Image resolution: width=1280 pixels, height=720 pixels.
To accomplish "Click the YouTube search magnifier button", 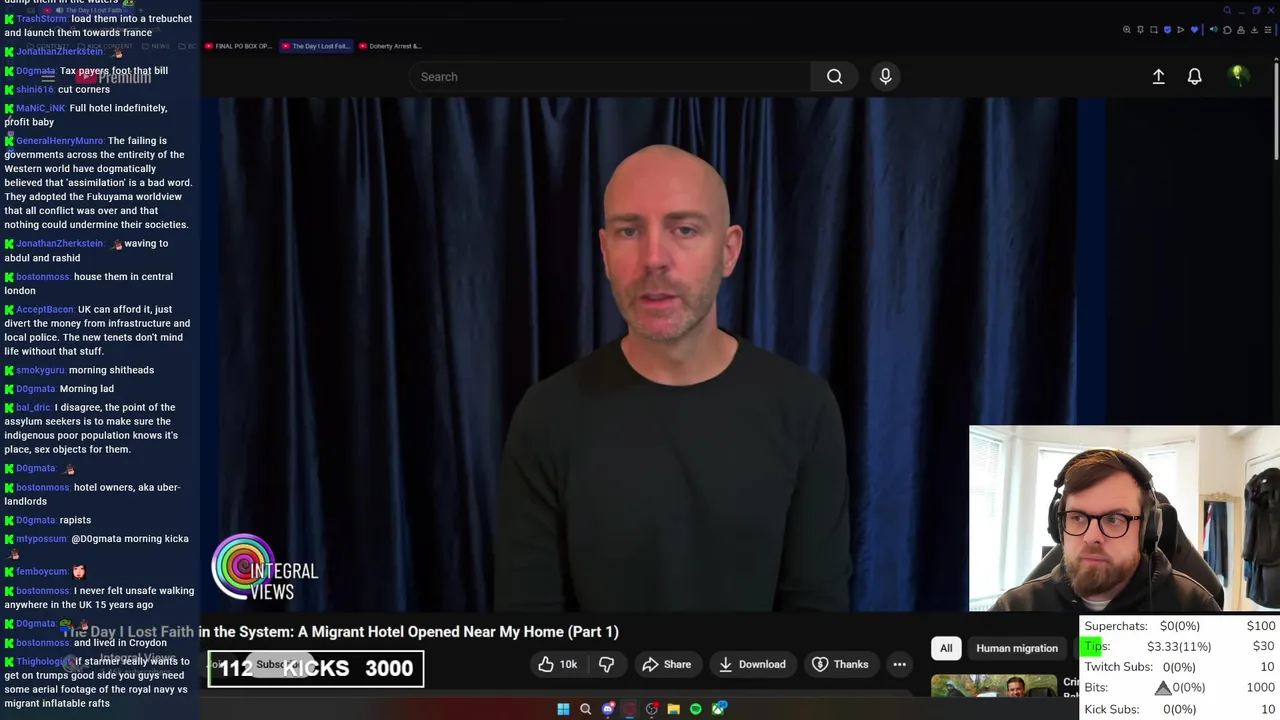I will [x=834, y=76].
